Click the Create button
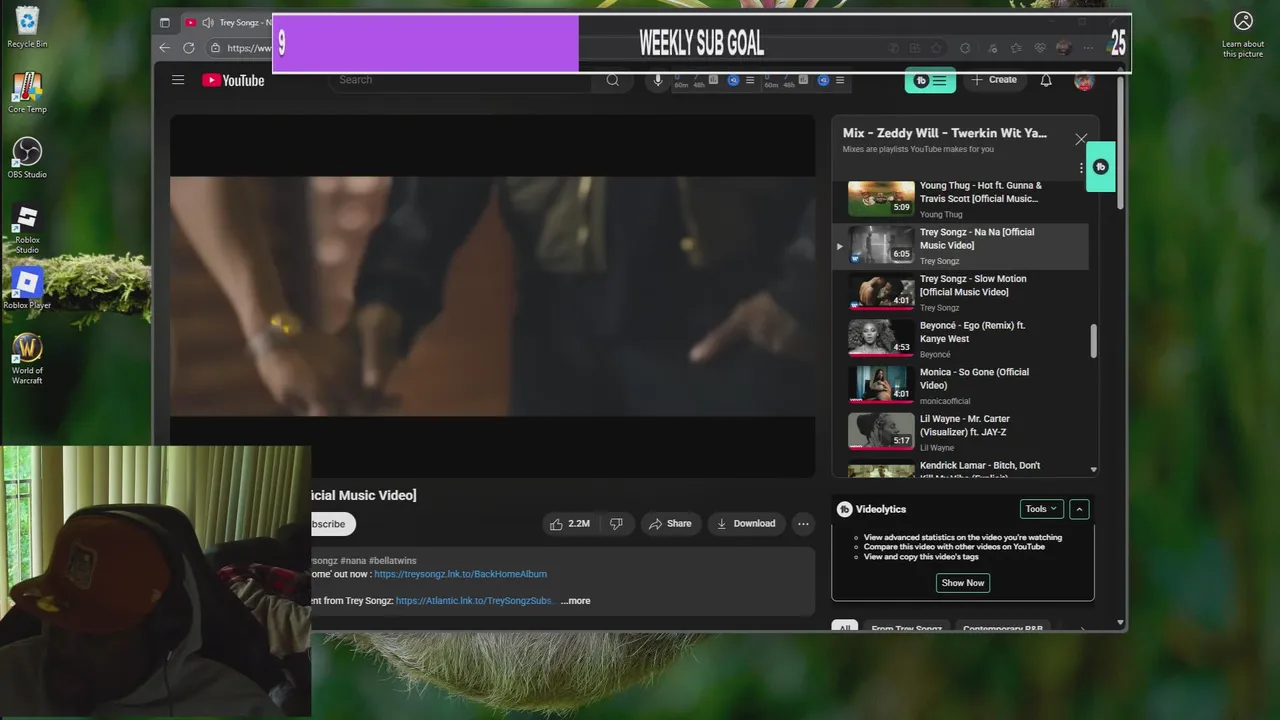The height and width of the screenshot is (720, 1280). (993, 80)
